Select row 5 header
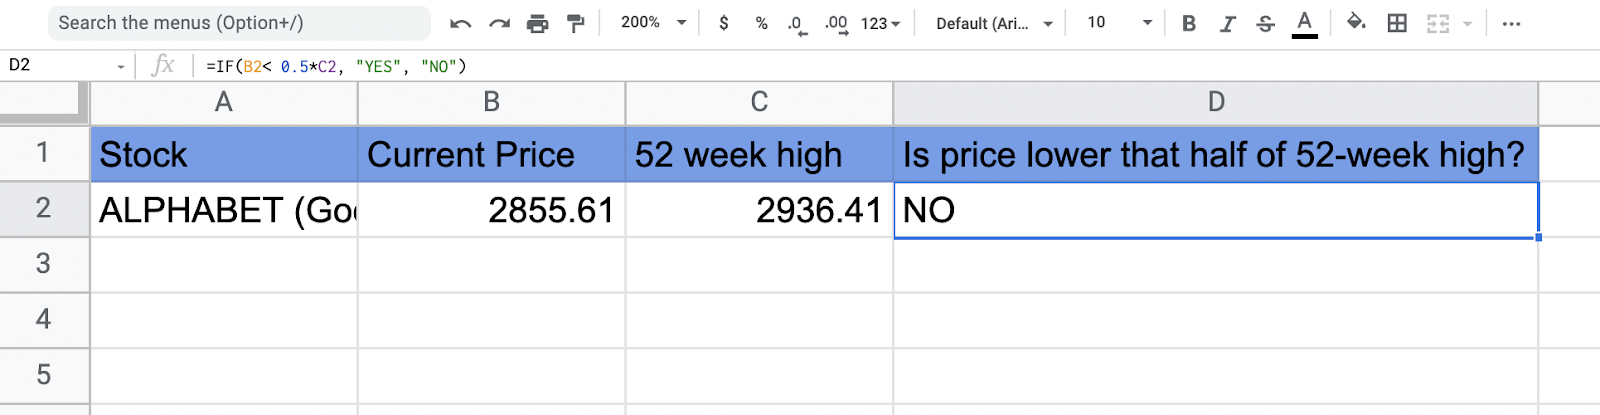 [44, 375]
